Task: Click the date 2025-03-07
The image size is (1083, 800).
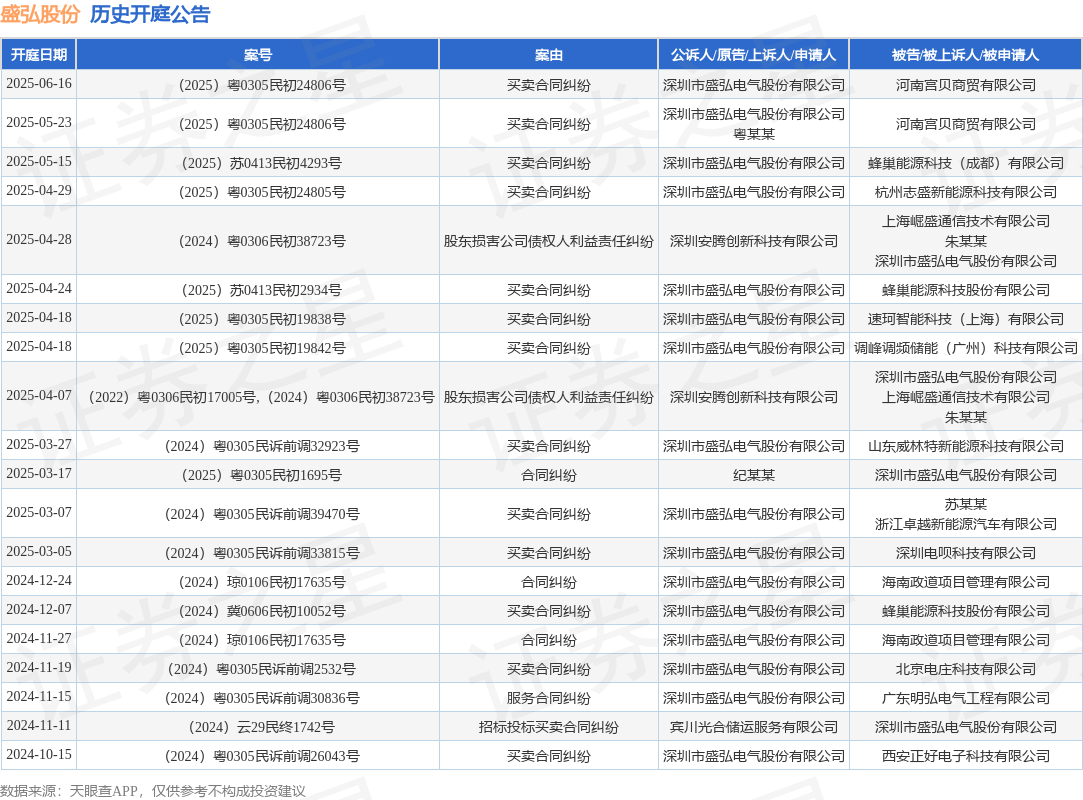Action: pyautogui.click(x=39, y=512)
